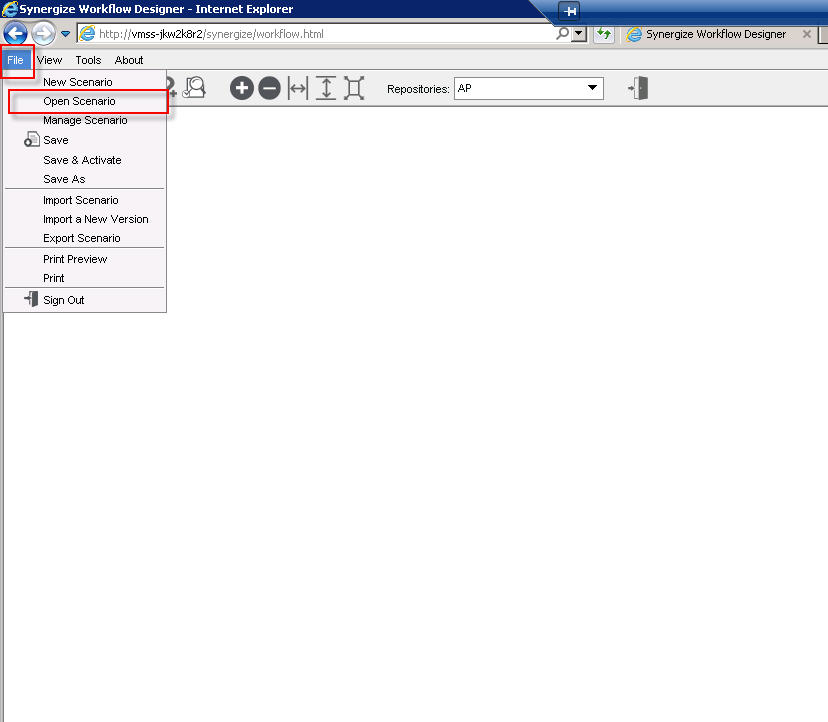The image size is (828, 722).
Task: Click the zoom in plus icon
Action: pos(242,88)
